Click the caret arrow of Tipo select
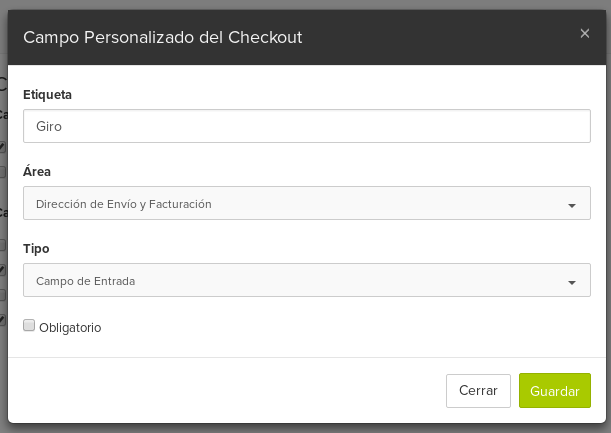Image resolution: width=611 pixels, height=433 pixels. 572,283
